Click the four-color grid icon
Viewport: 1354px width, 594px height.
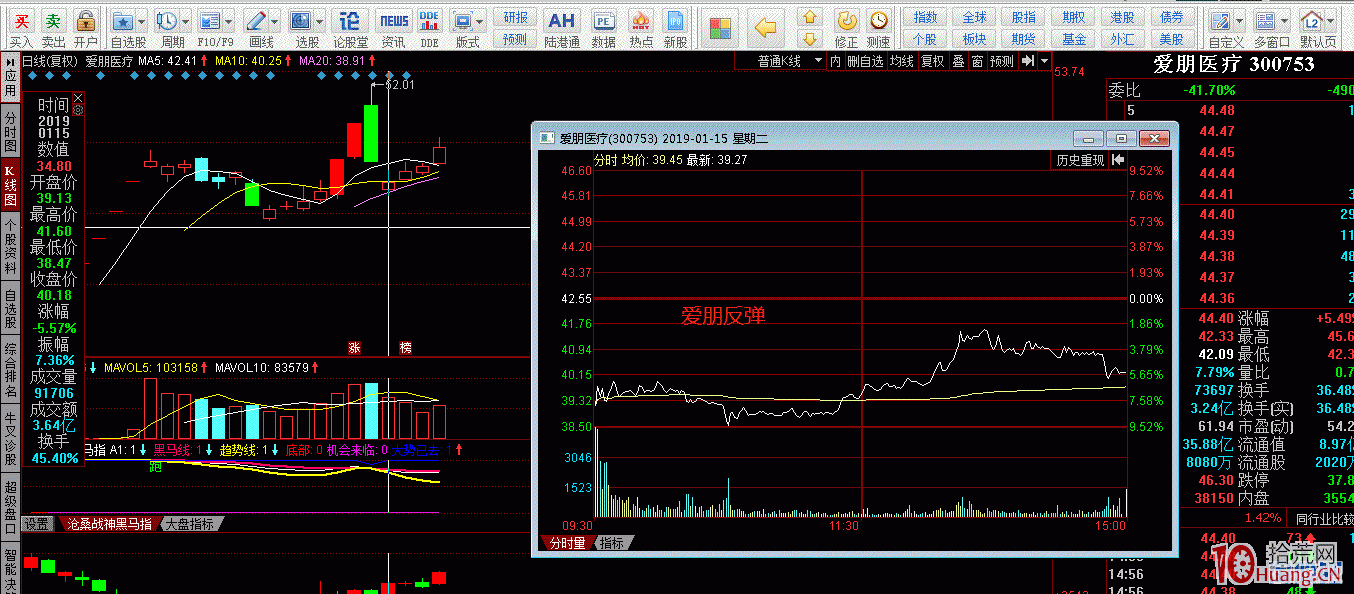[721, 27]
